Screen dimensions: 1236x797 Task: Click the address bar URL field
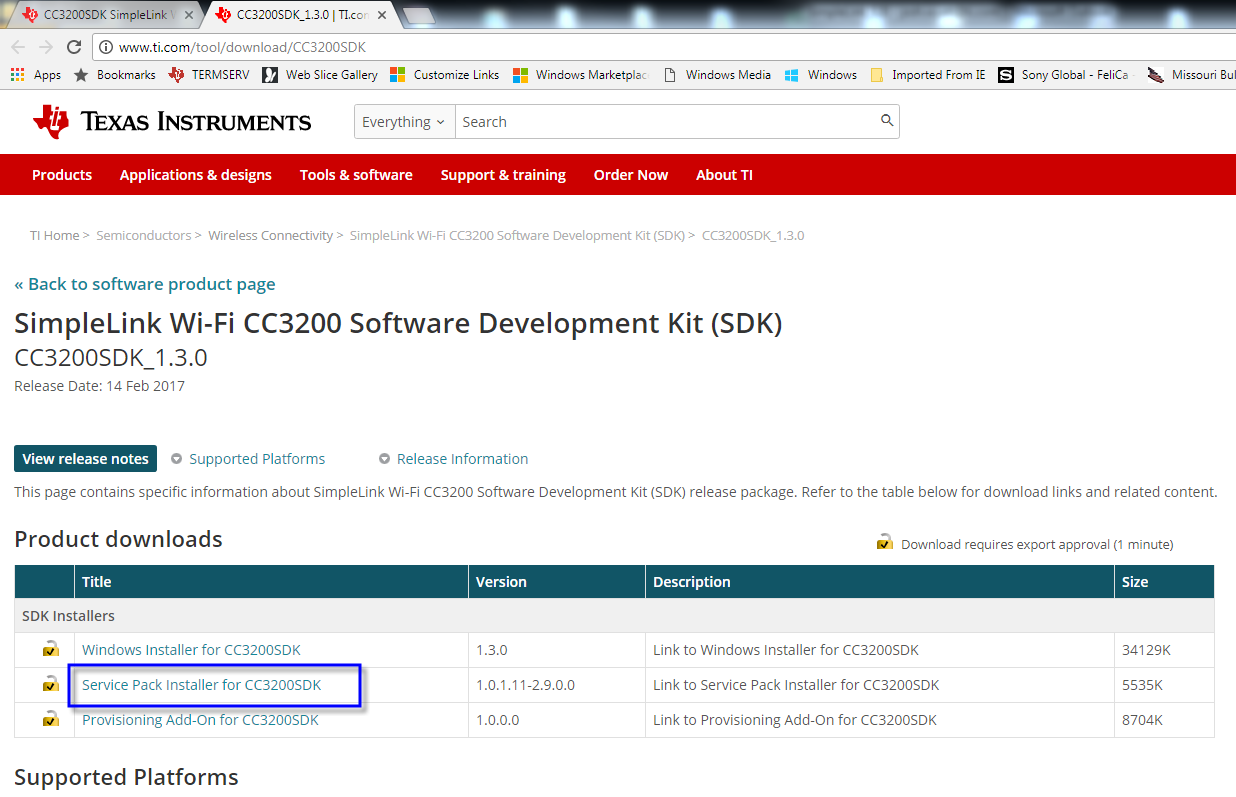(x=660, y=47)
